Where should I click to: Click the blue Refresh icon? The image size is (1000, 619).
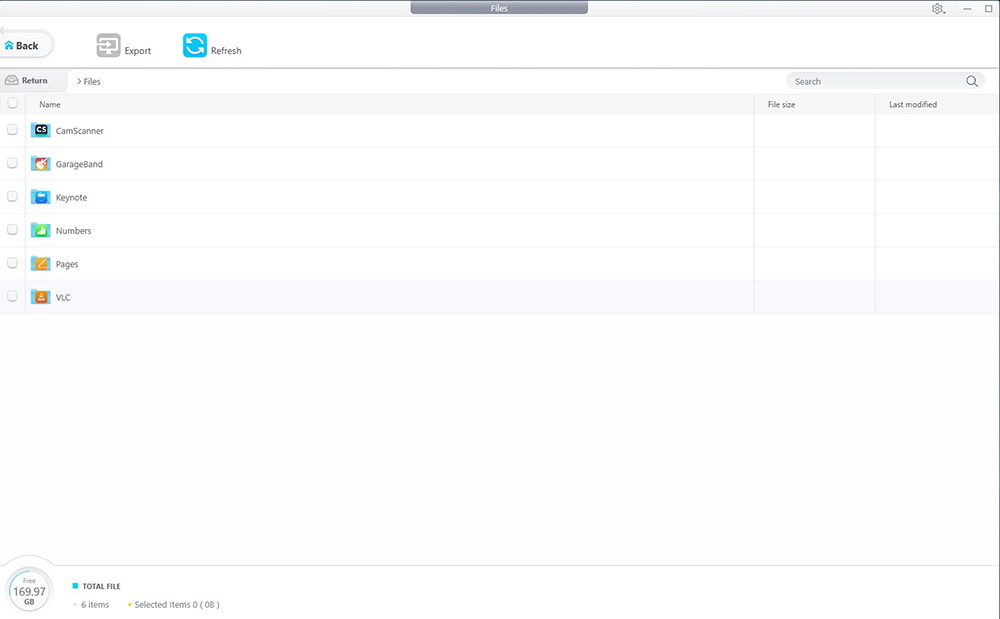(x=195, y=45)
